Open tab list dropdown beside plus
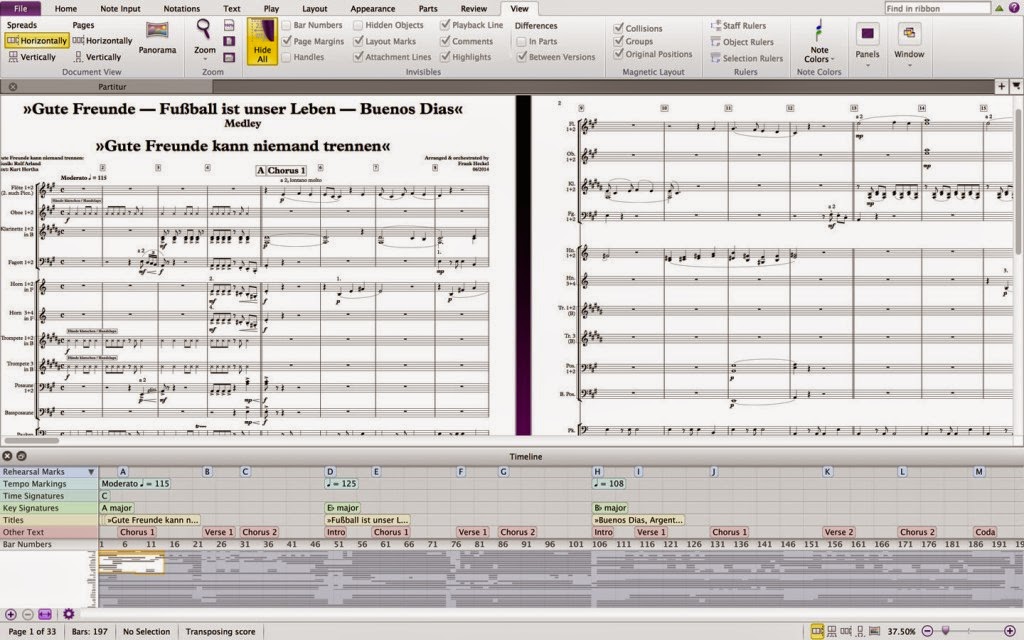The image size is (1024, 640). (1016, 86)
